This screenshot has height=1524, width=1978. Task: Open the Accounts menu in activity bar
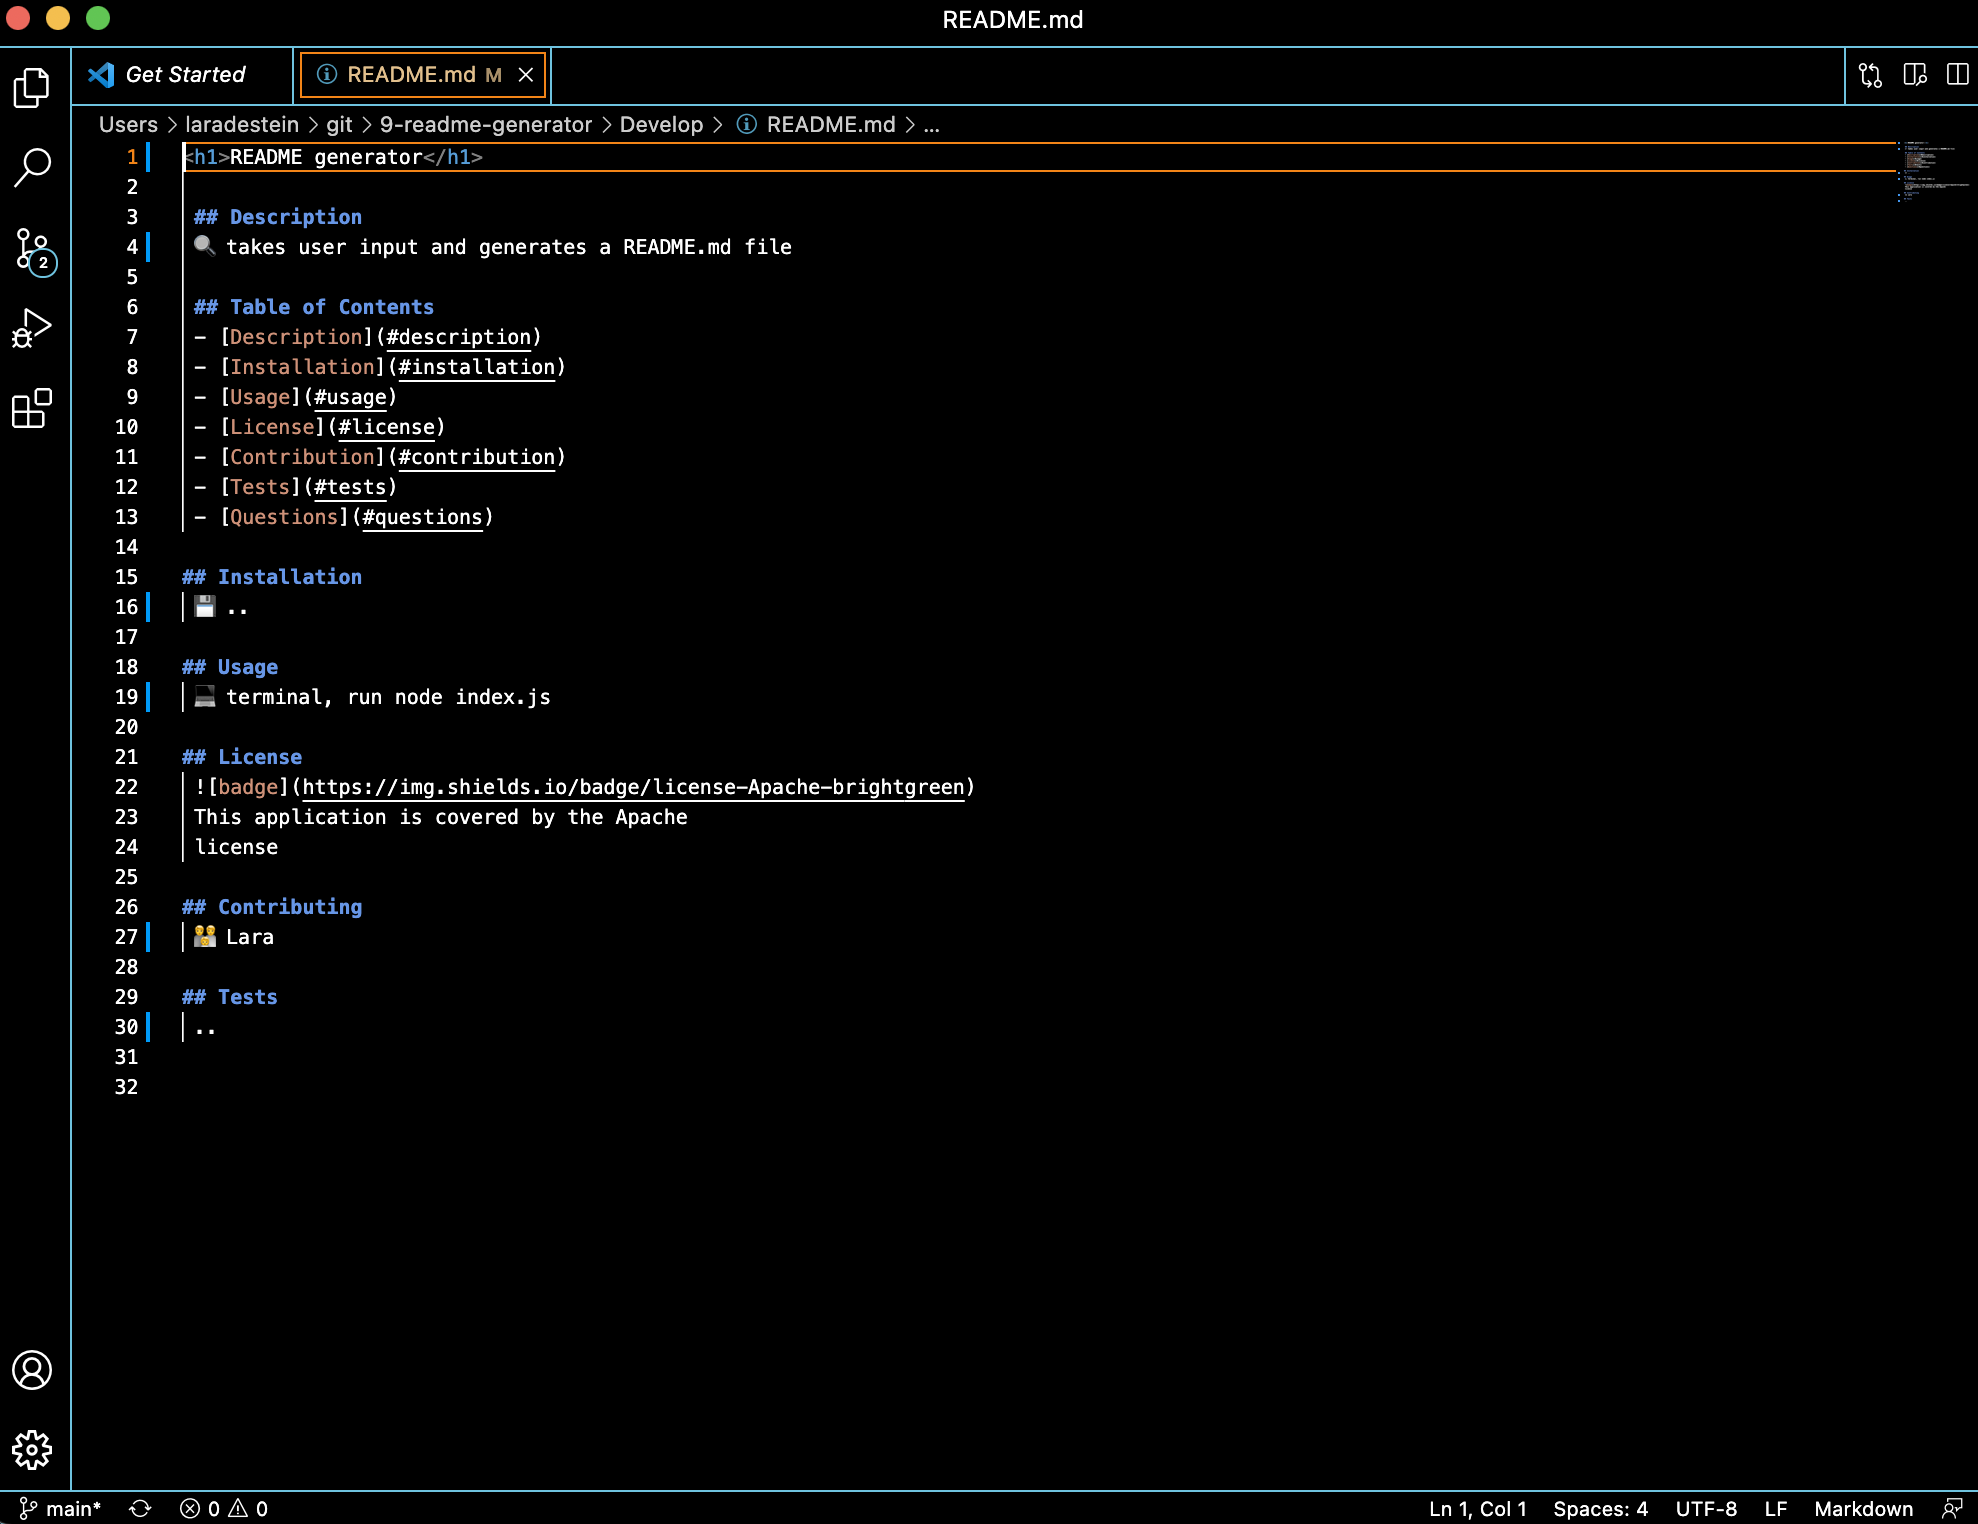tap(33, 1372)
